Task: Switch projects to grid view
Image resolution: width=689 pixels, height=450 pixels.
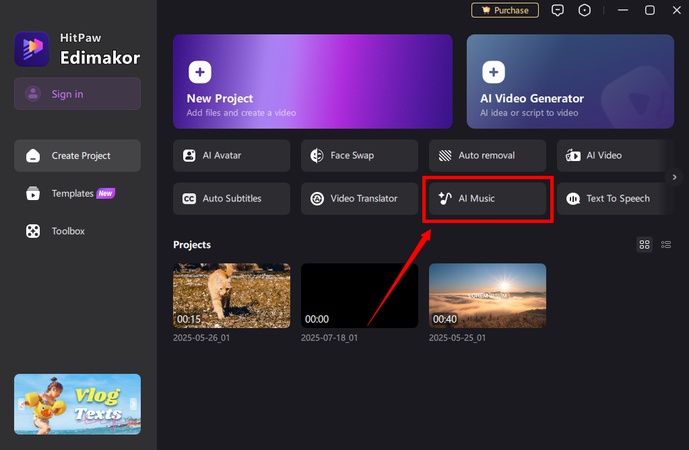Action: click(645, 244)
